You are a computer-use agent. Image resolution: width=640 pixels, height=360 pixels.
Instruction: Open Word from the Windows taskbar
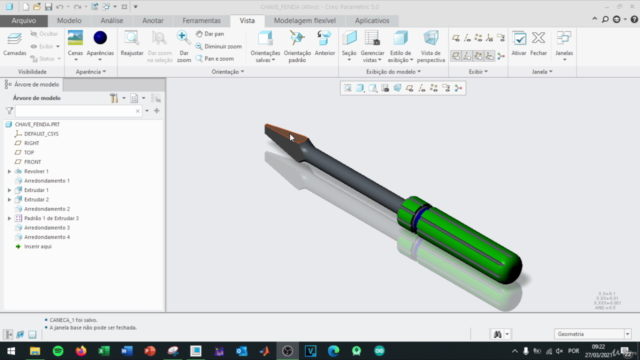point(127,351)
